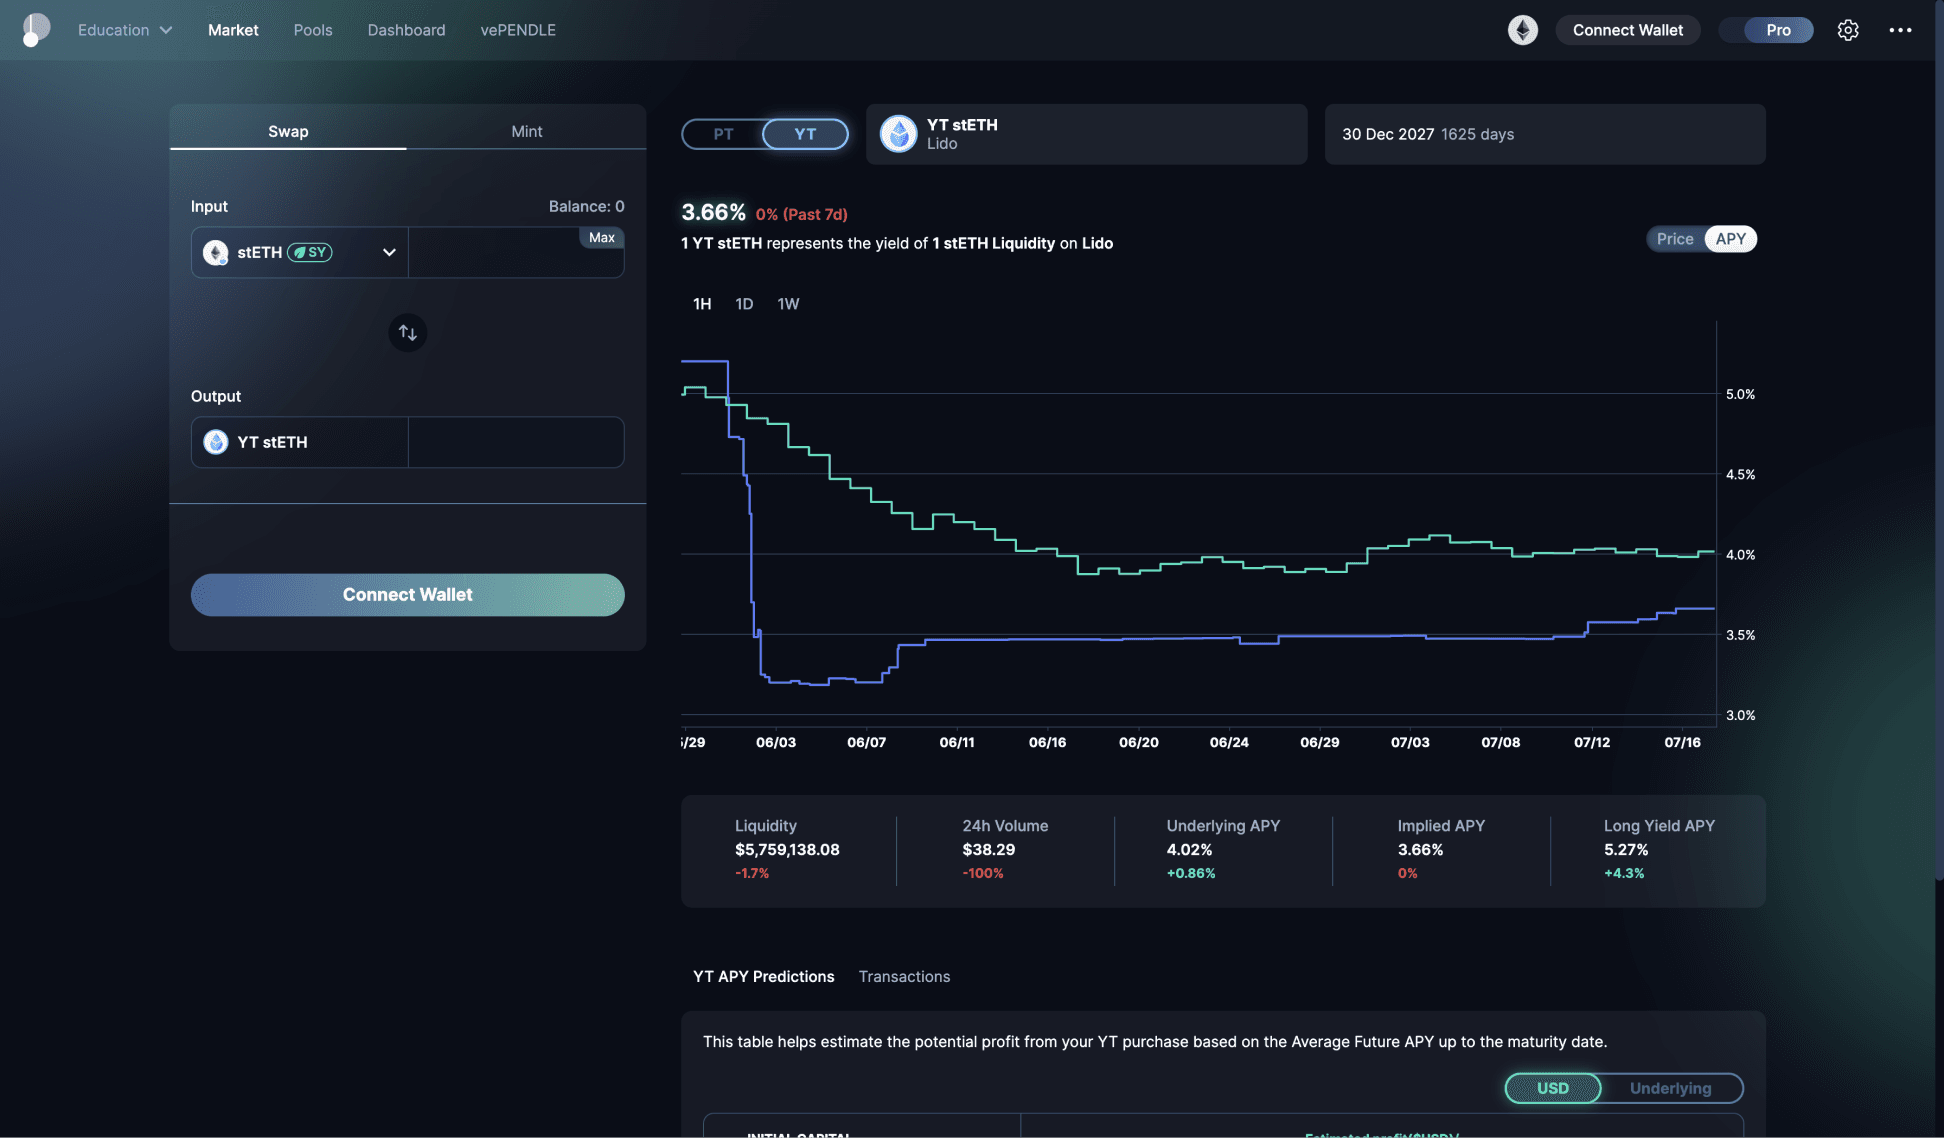Click the Long Yield APY value 5.27%
The width and height of the screenshot is (1945, 1138).
pyautogui.click(x=1626, y=850)
